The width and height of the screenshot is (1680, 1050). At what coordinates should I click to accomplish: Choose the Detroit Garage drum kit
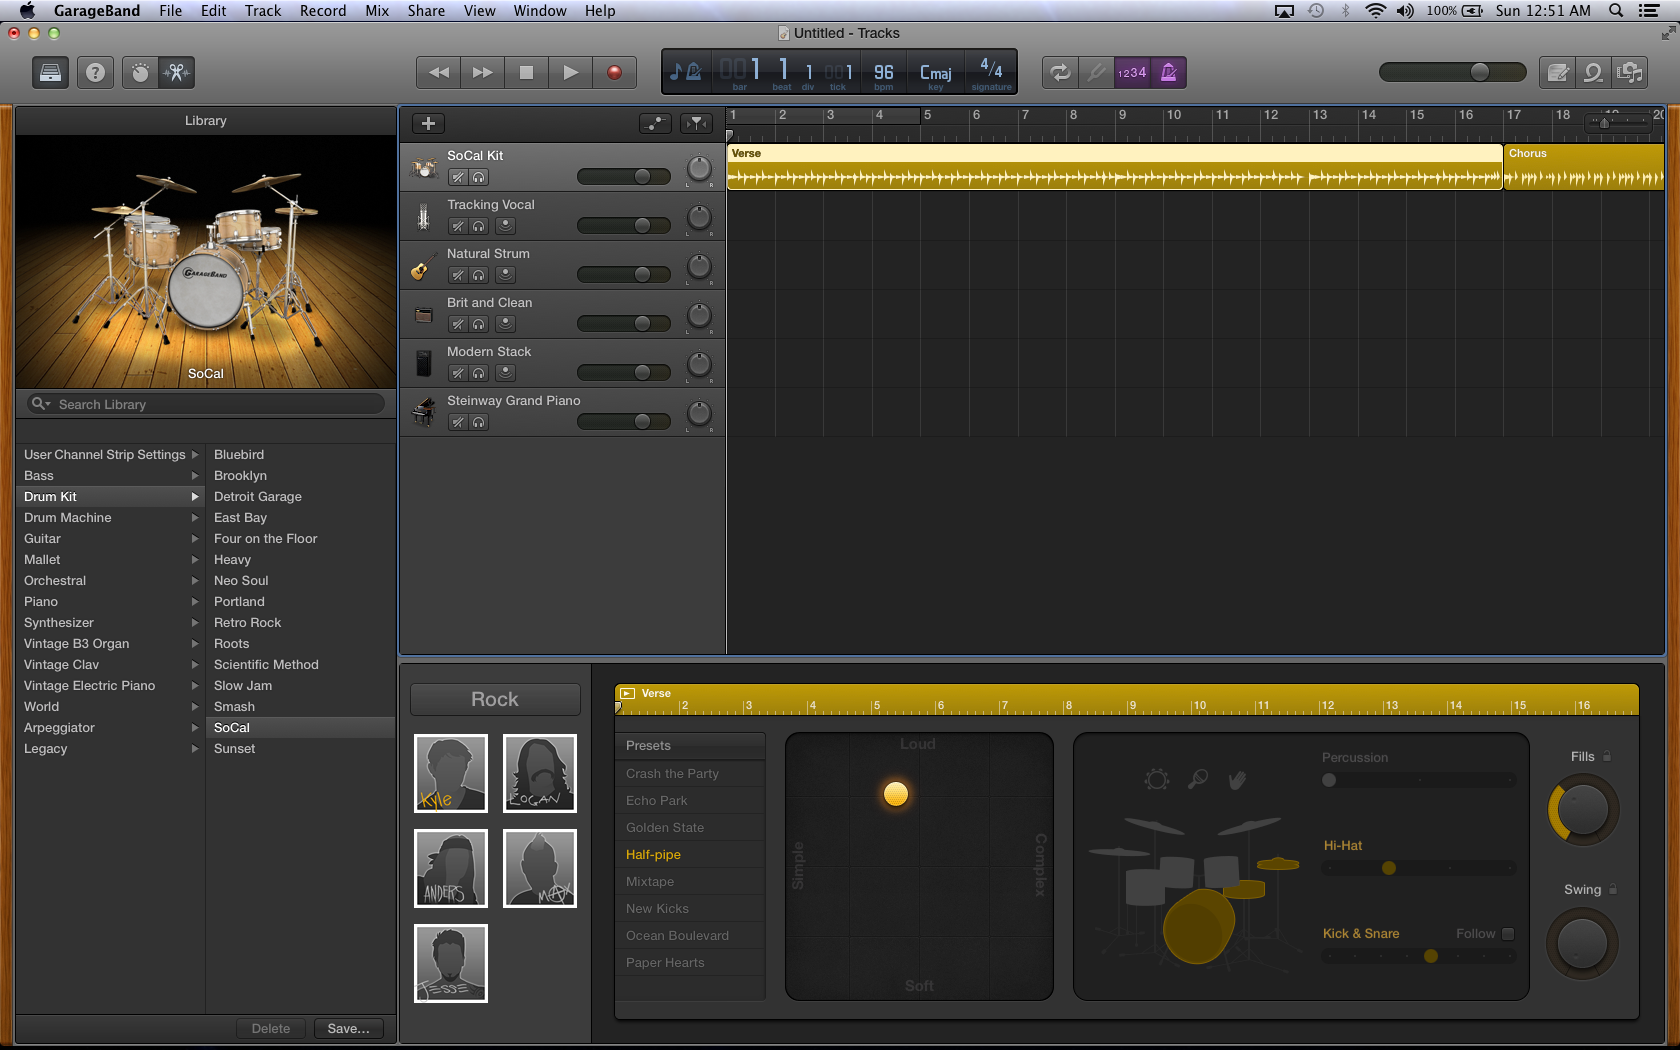pos(258,496)
